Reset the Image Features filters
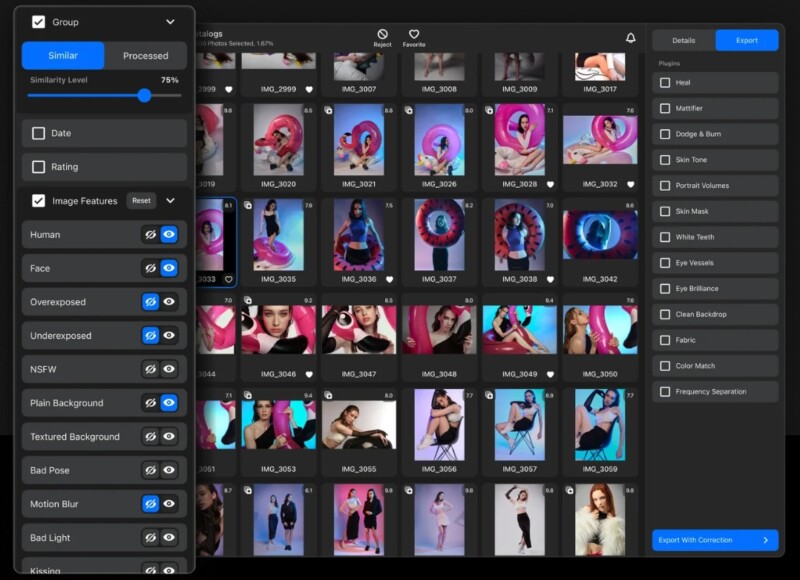Viewport: 800px width, 580px height. pyautogui.click(x=141, y=200)
